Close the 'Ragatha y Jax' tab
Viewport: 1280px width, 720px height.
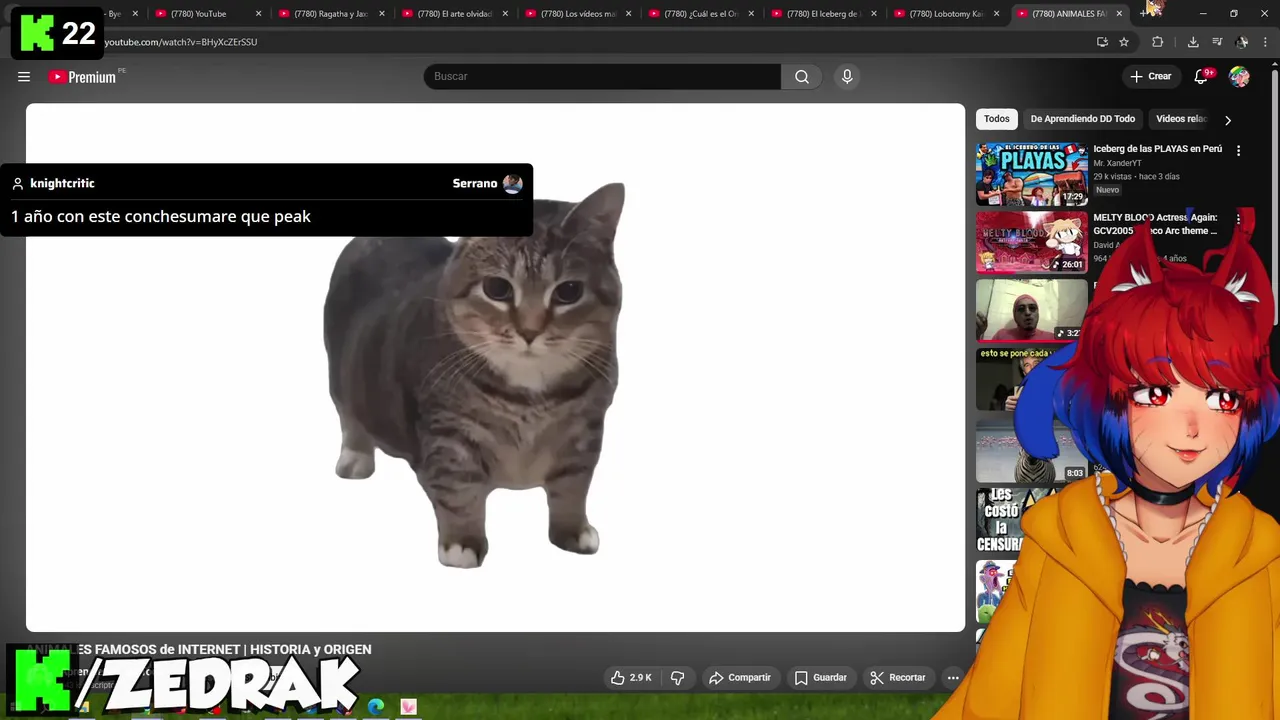pyautogui.click(x=382, y=14)
